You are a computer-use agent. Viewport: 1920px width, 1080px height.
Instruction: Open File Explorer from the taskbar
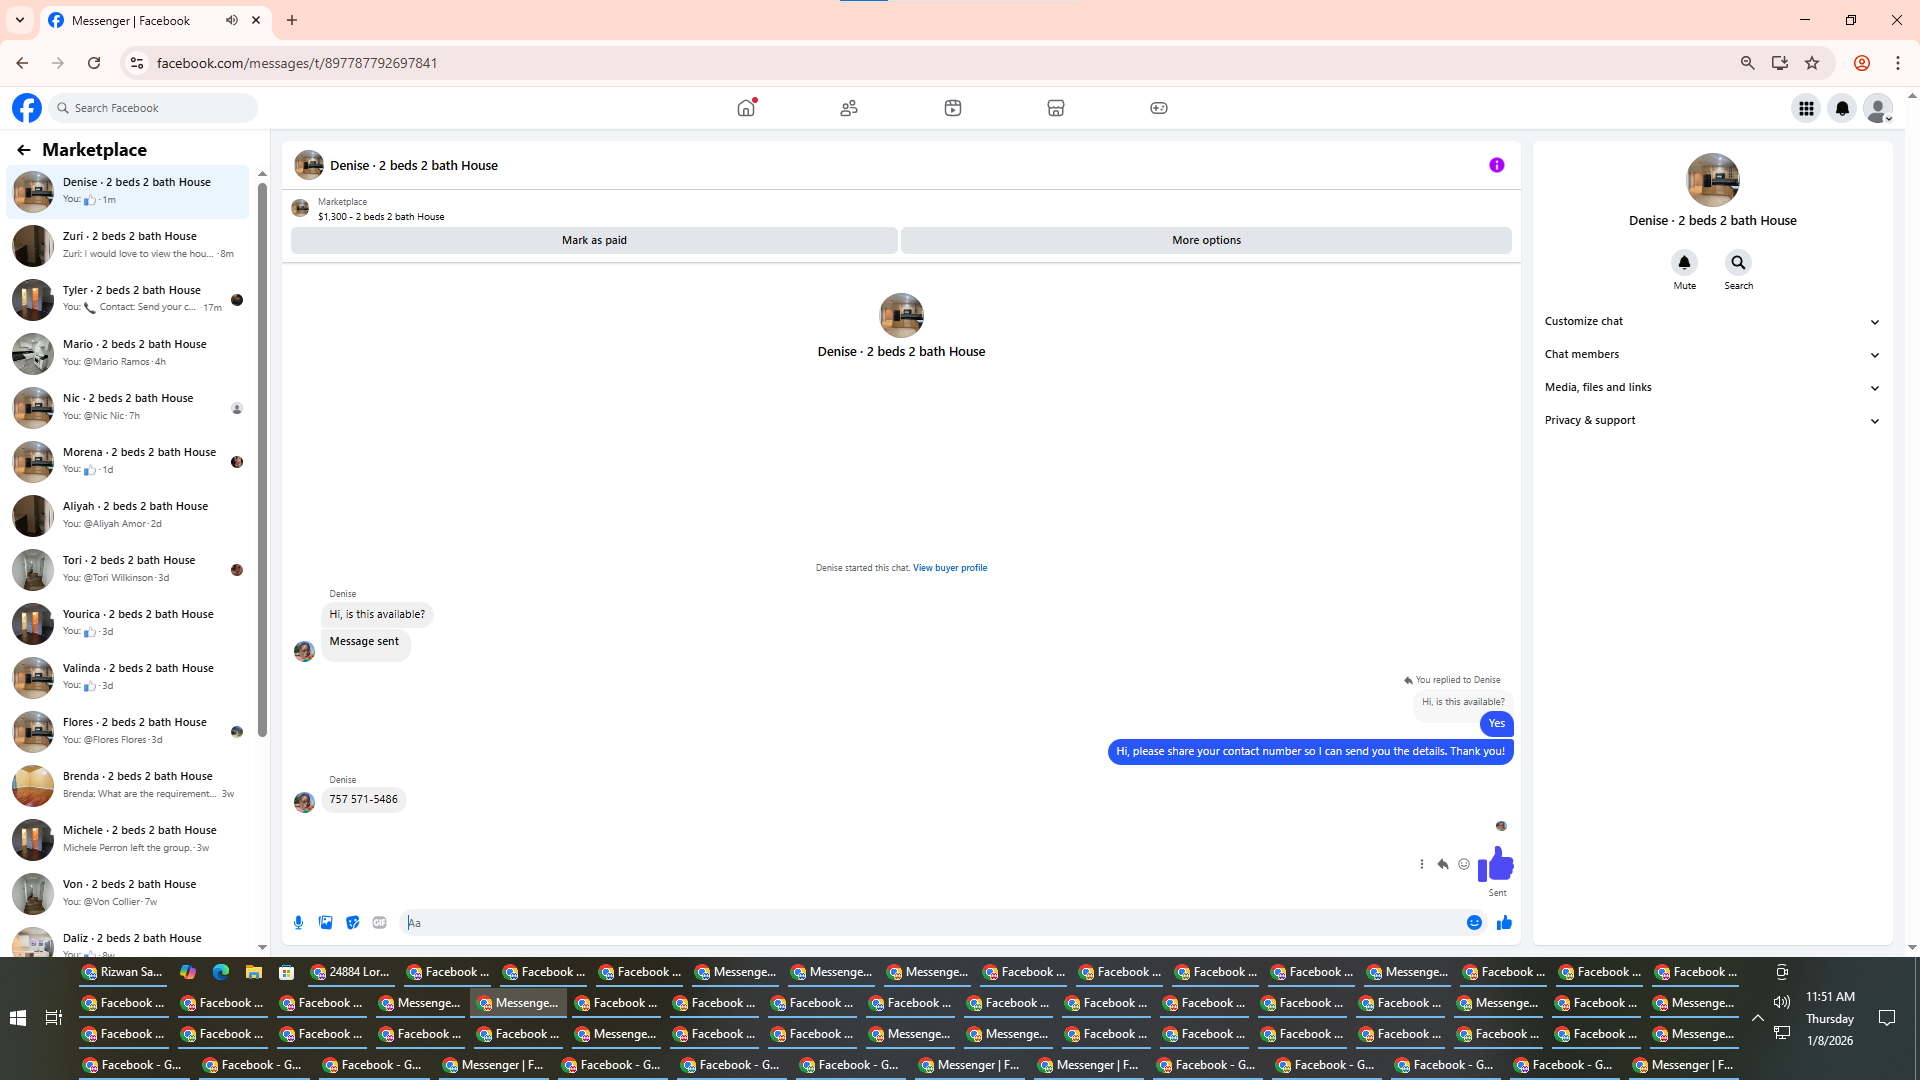click(x=254, y=972)
